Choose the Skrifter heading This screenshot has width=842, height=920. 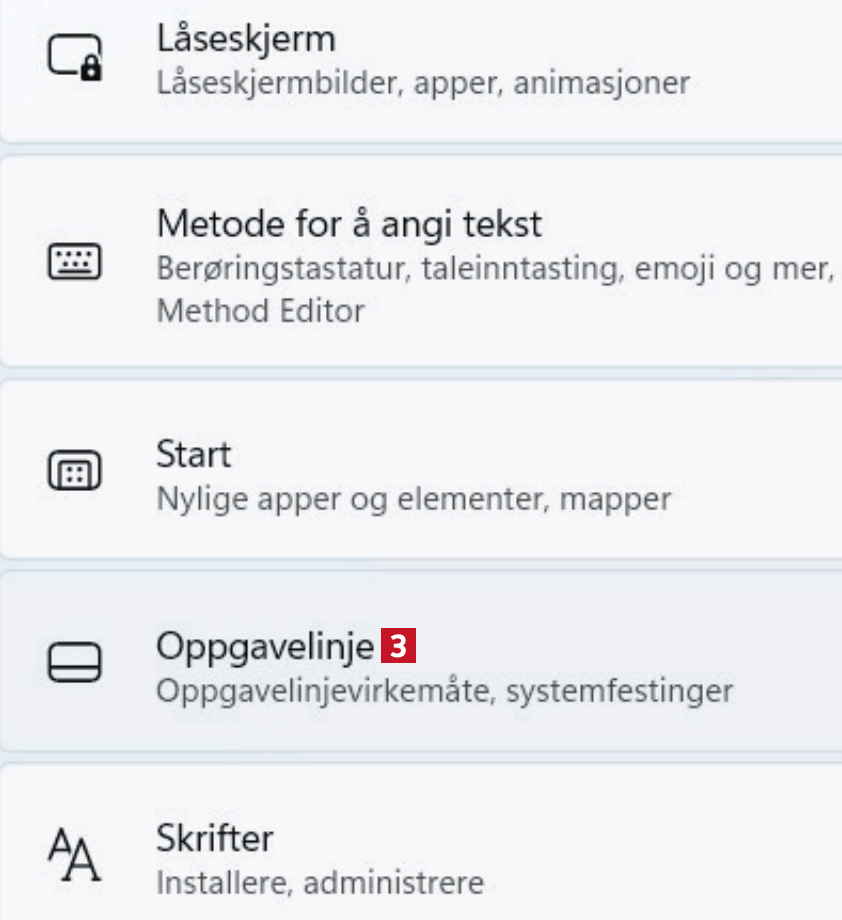215,838
